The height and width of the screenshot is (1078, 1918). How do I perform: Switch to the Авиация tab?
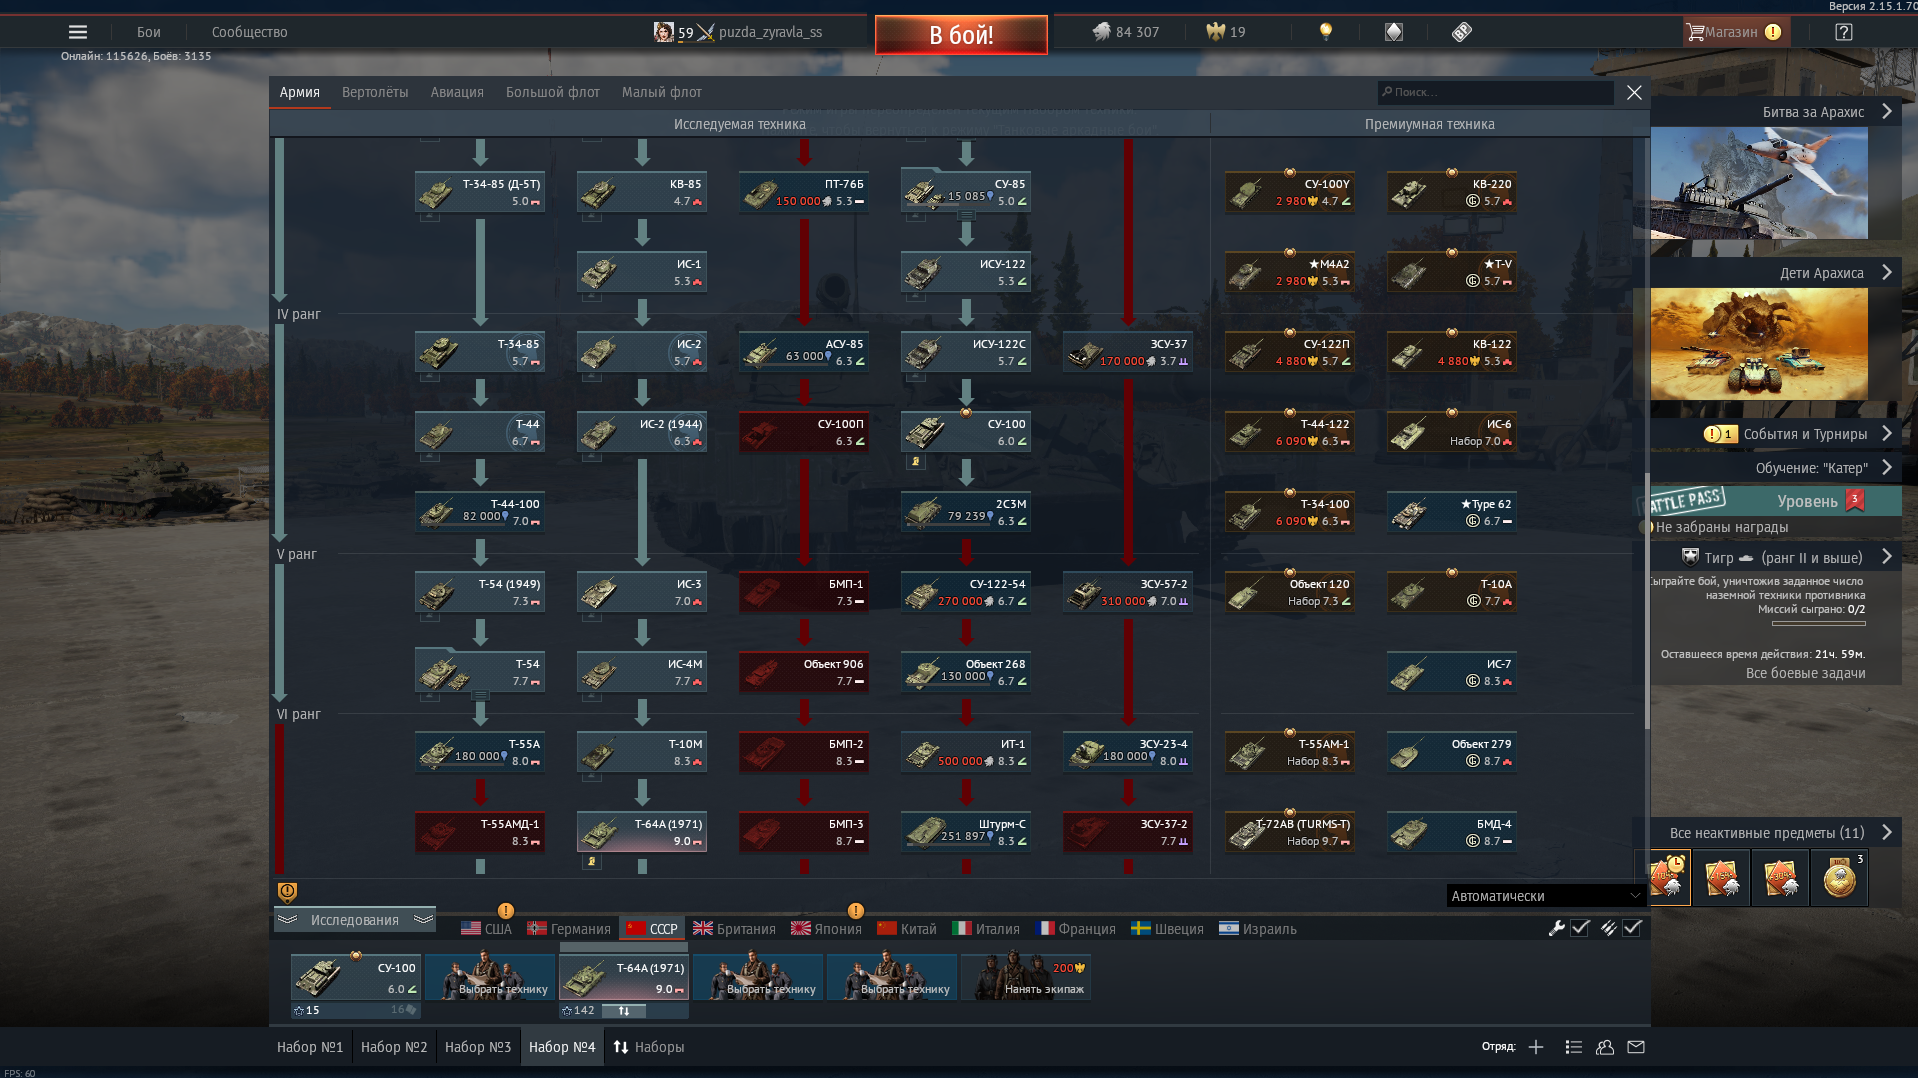[x=457, y=92]
